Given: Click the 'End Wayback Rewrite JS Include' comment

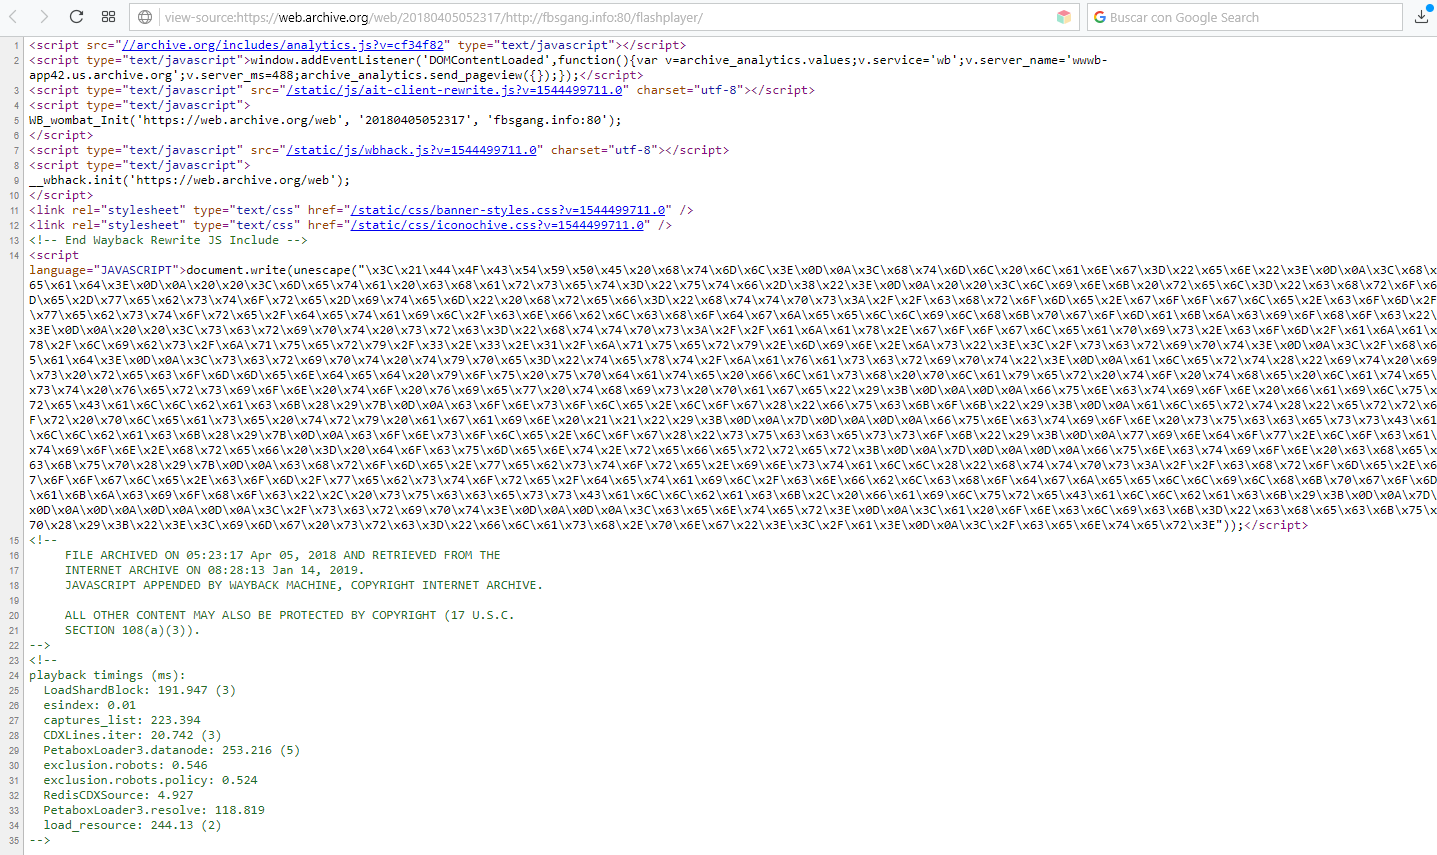Looking at the screenshot, I should coord(168,240).
